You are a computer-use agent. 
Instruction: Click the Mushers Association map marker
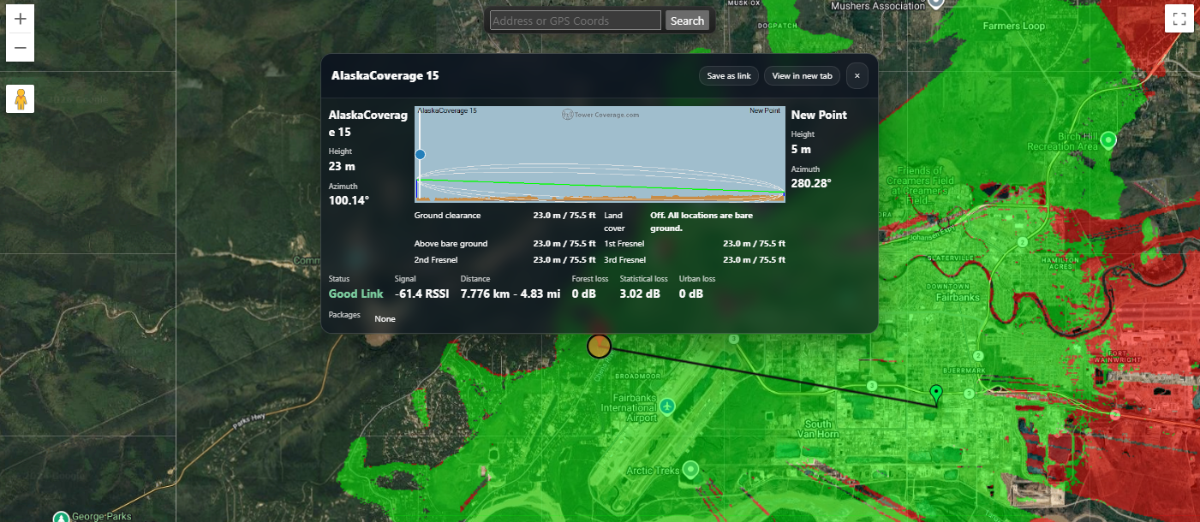point(936,3)
